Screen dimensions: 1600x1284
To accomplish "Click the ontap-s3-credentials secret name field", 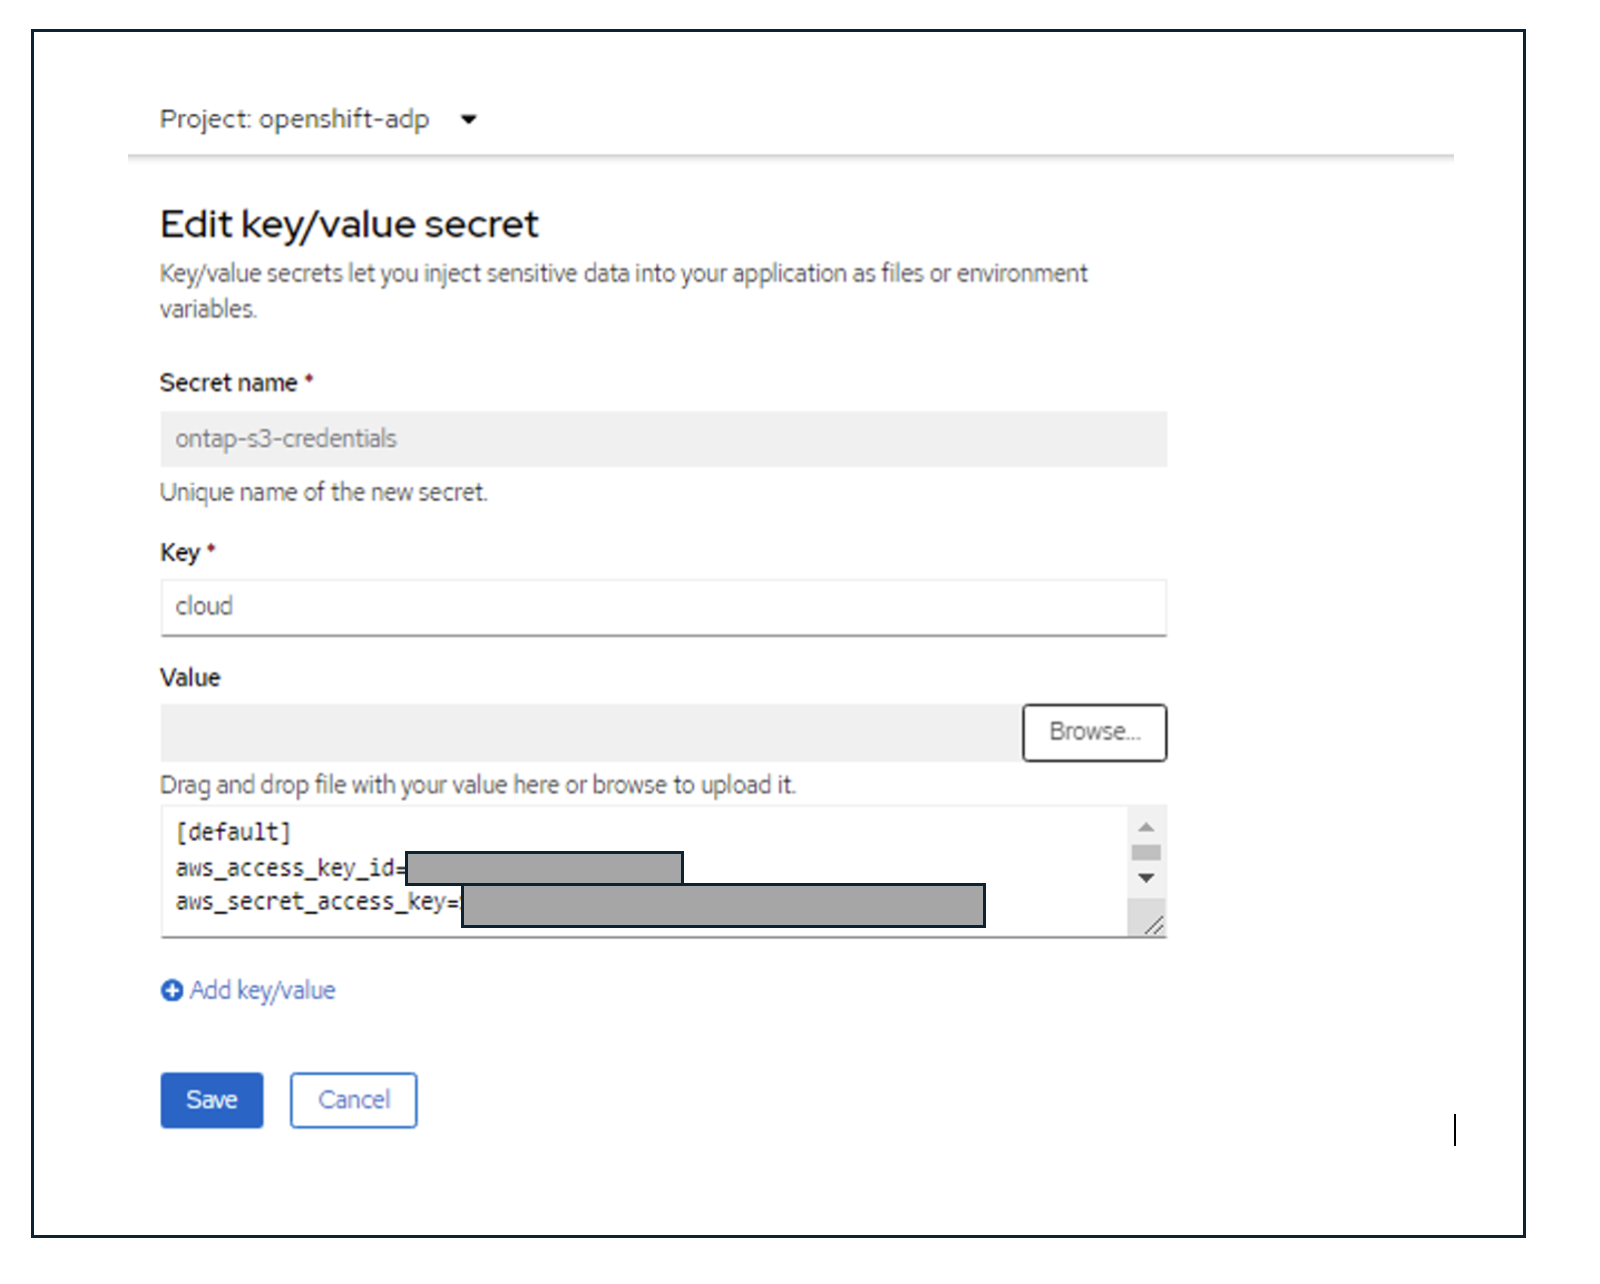I will coord(663,439).
